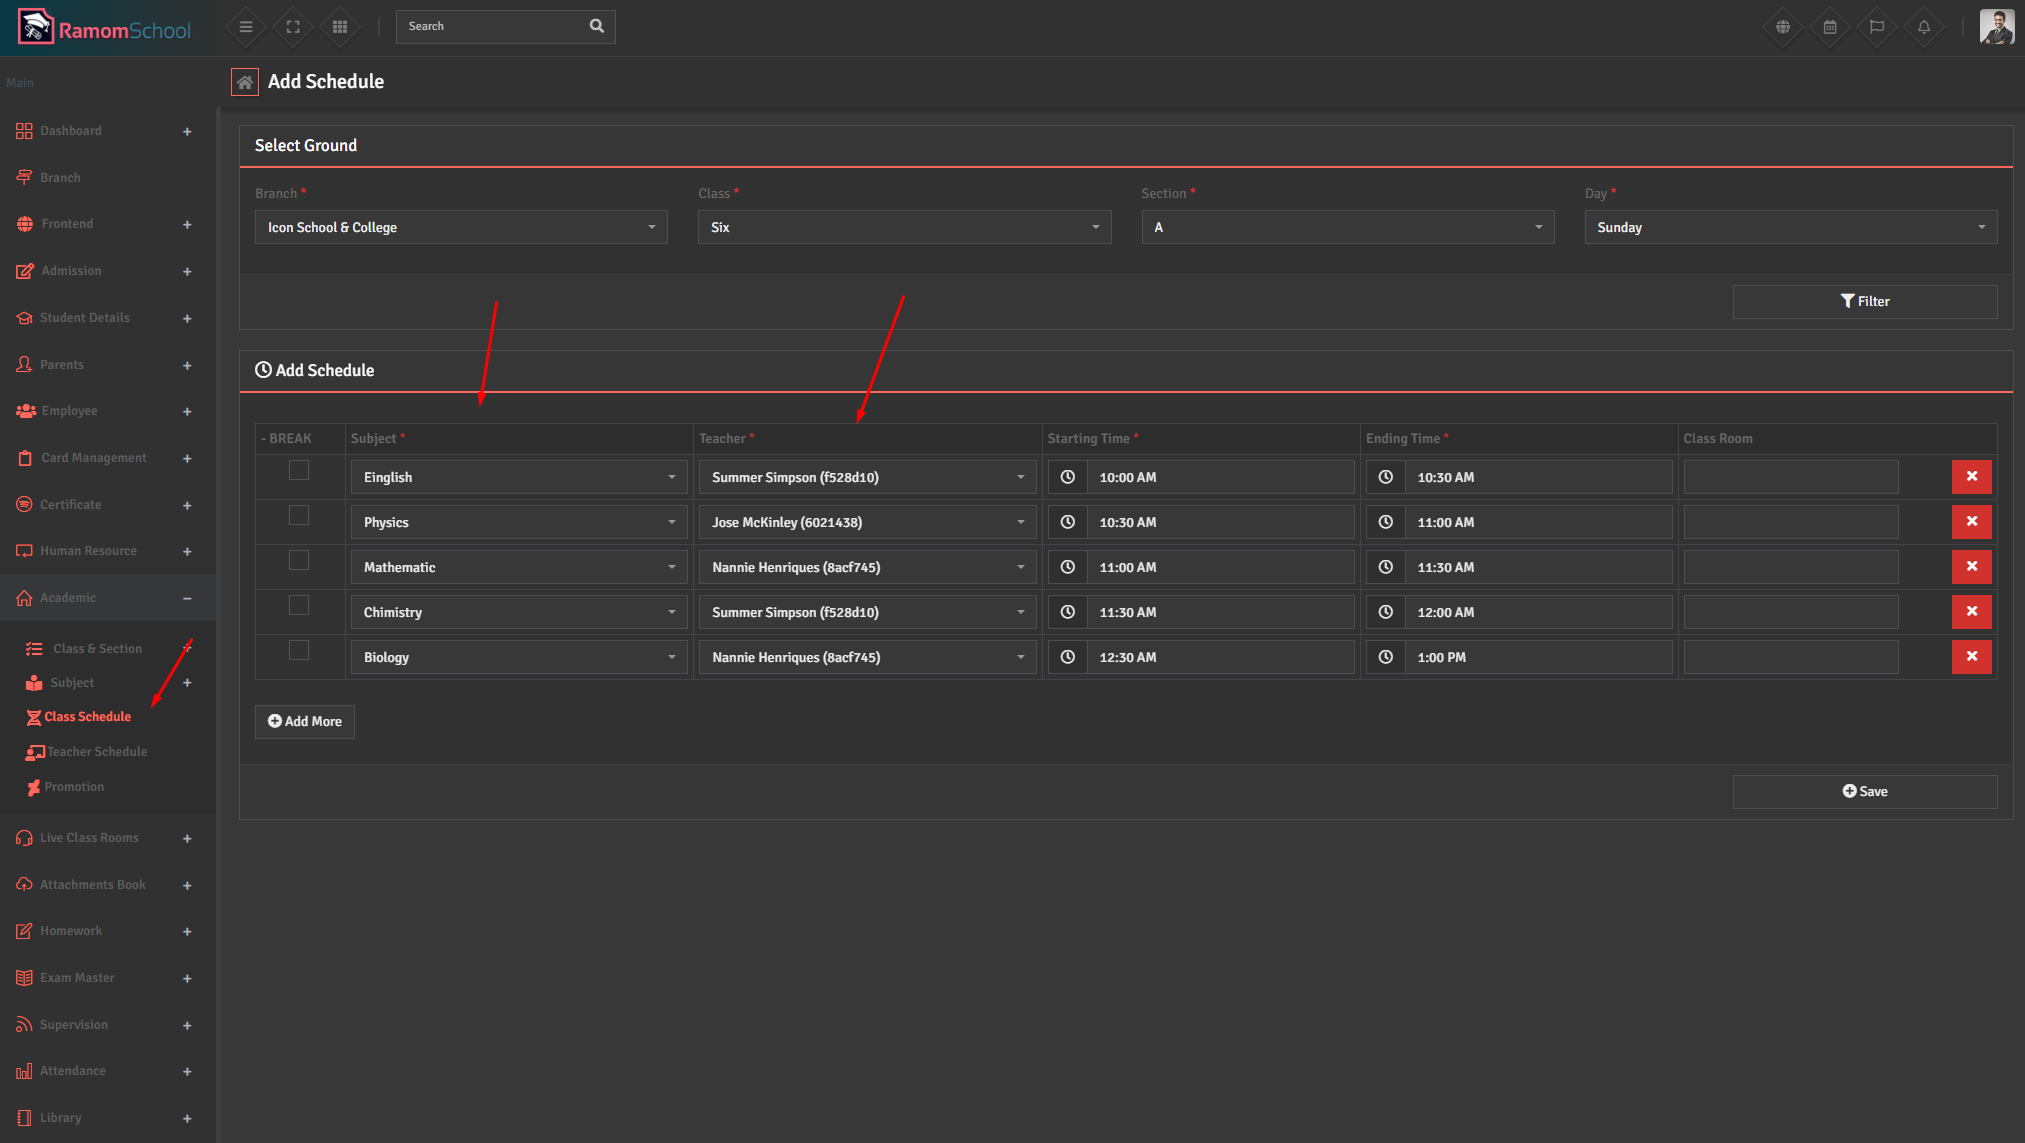Open the calendar icon in header
Viewport: 2025px width, 1143px height.
pyautogui.click(x=1830, y=27)
